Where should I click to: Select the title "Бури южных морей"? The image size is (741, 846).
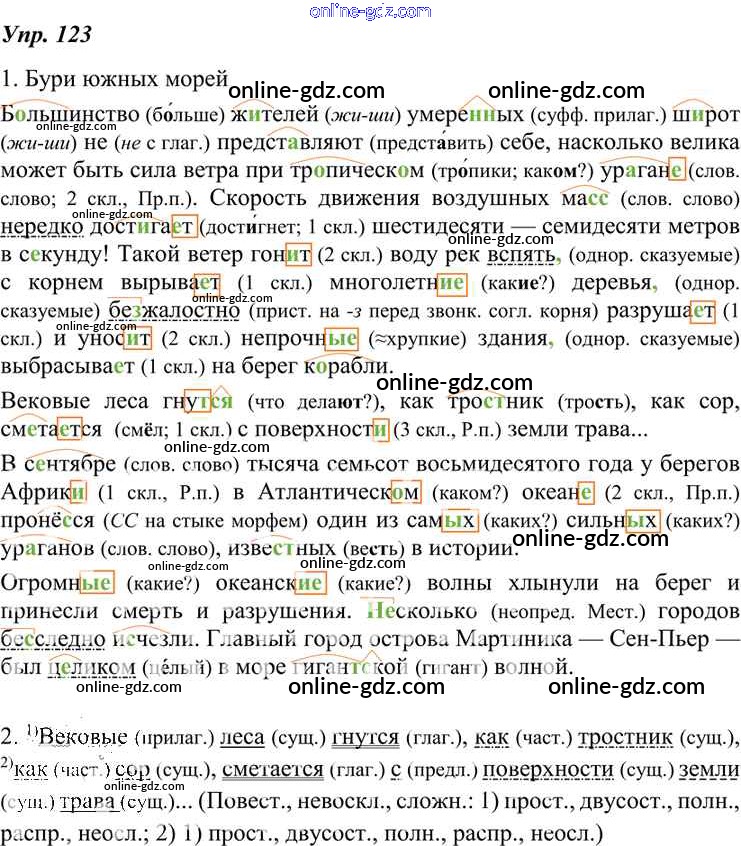click(125, 78)
